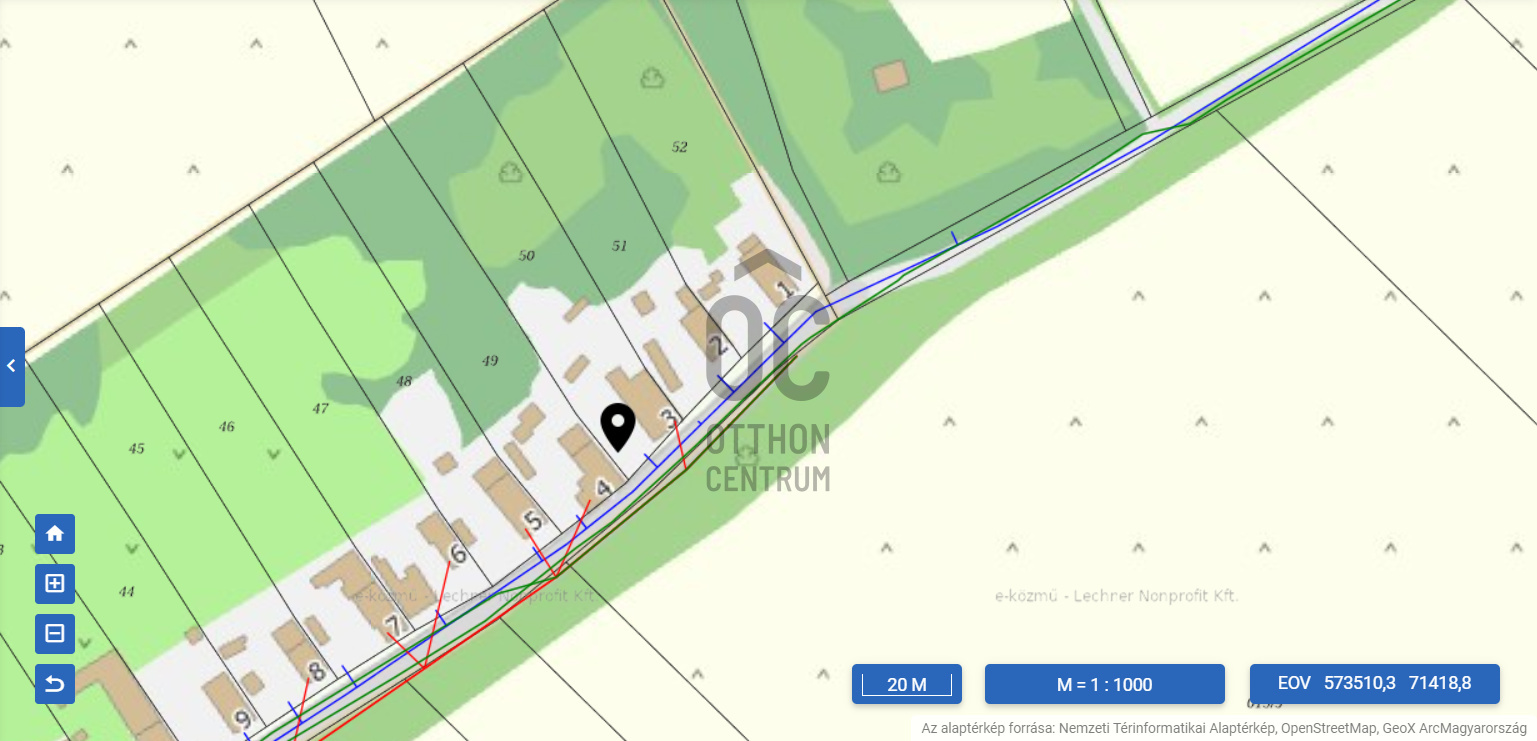Image resolution: width=1537 pixels, height=741 pixels.
Task: Click the building in the upper forest parcel
Action: (x=890, y=76)
